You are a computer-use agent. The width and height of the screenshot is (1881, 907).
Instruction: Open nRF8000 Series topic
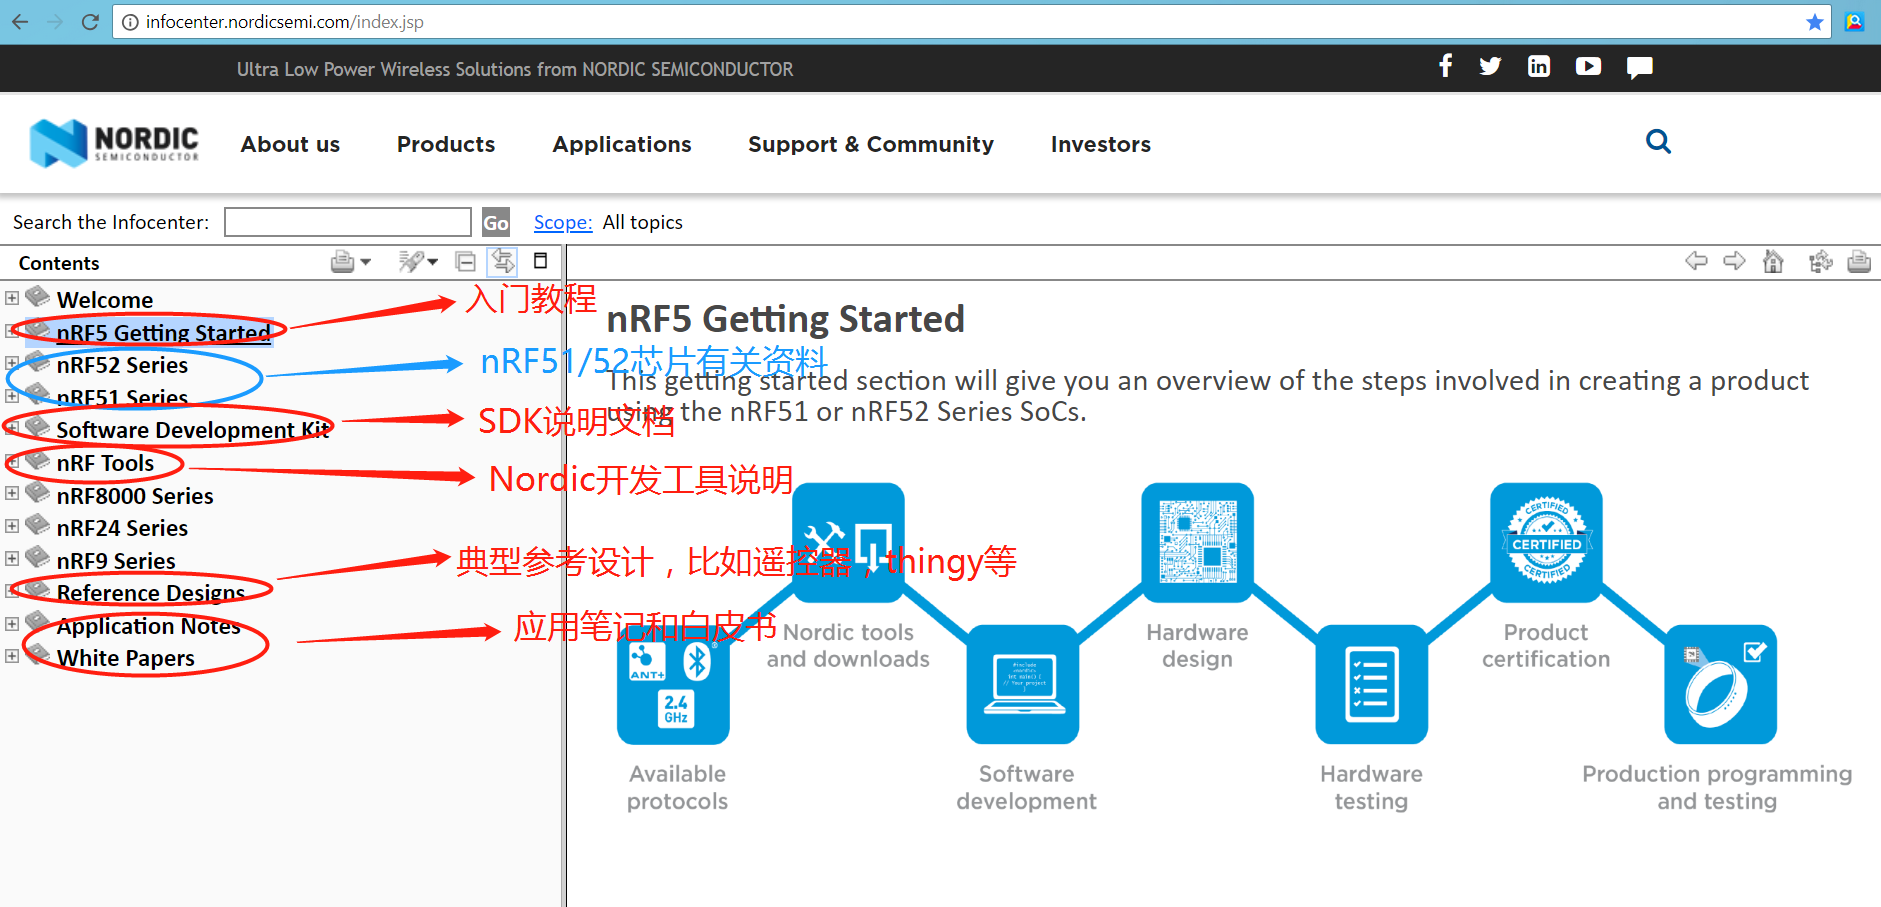pos(135,496)
